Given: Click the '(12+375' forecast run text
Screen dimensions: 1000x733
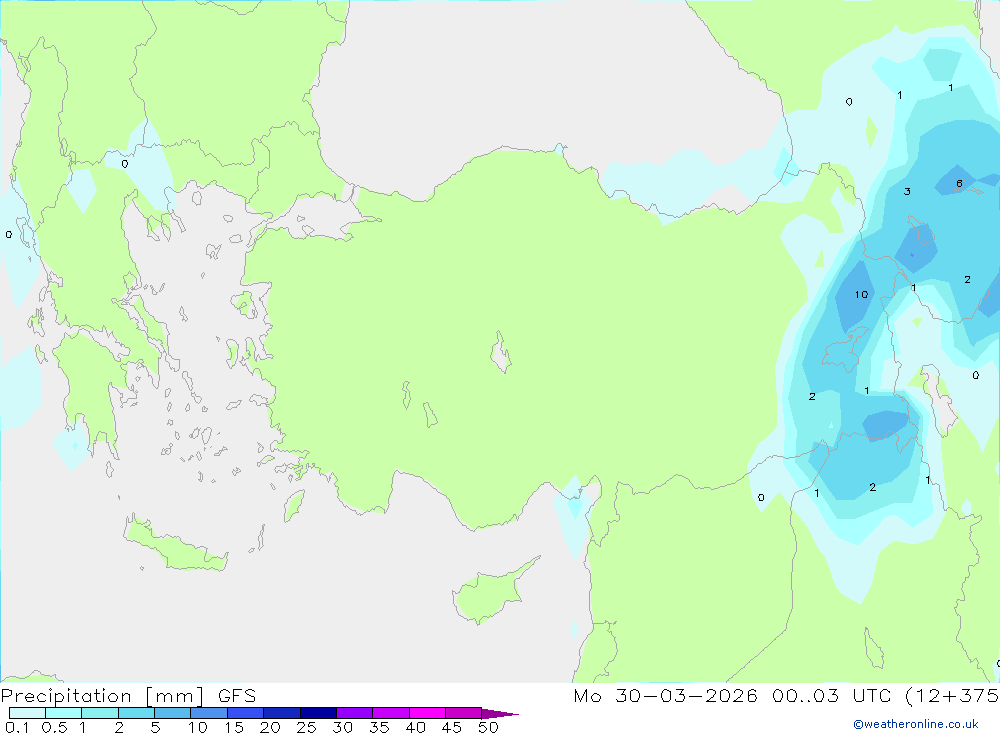Looking at the screenshot, I should click(952, 696).
